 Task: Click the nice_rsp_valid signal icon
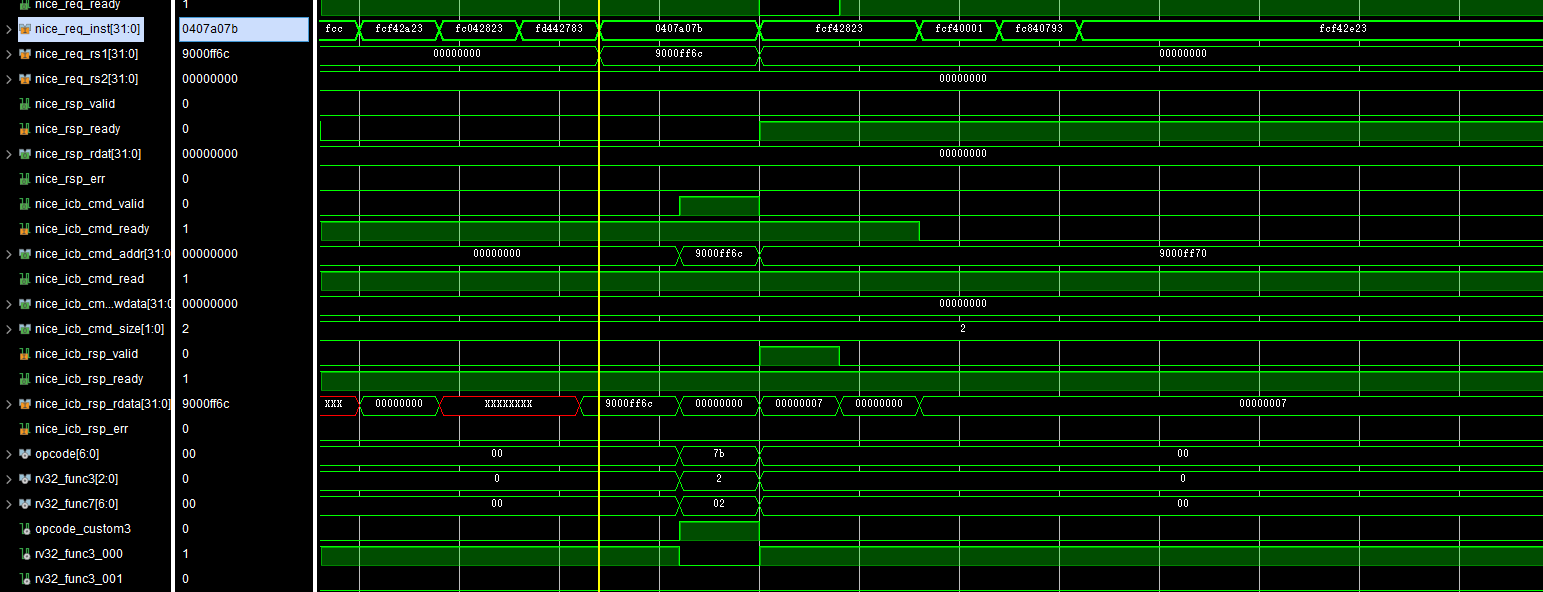coord(25,104)
